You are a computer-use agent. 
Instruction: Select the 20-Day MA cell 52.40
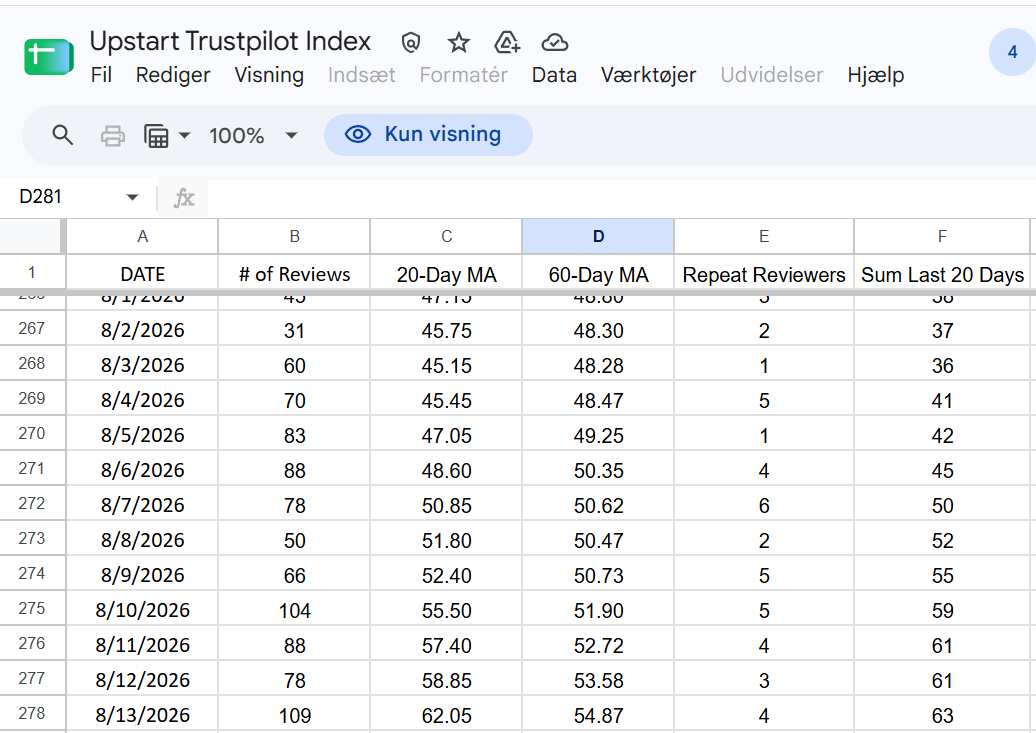pyautogui.click(x=446, y=575)
